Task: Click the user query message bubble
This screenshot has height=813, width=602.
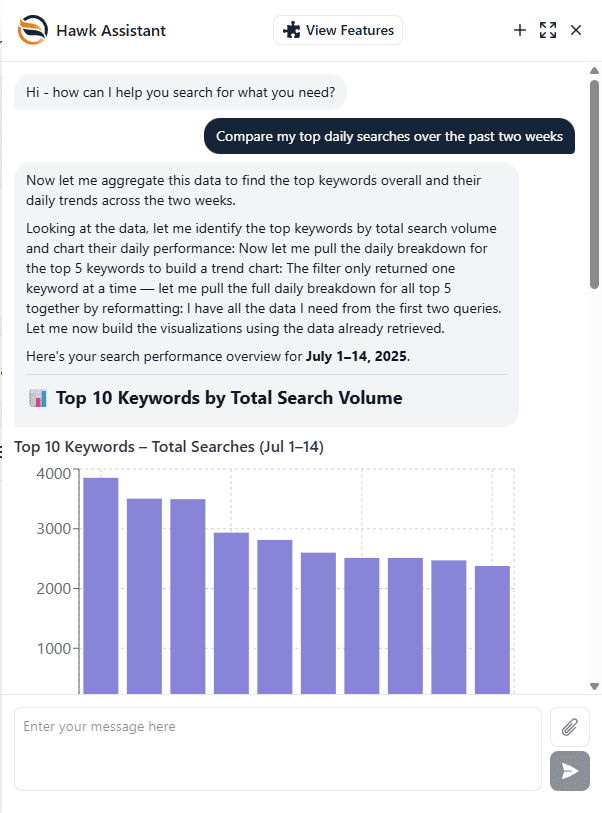Action: pos(389,136)
